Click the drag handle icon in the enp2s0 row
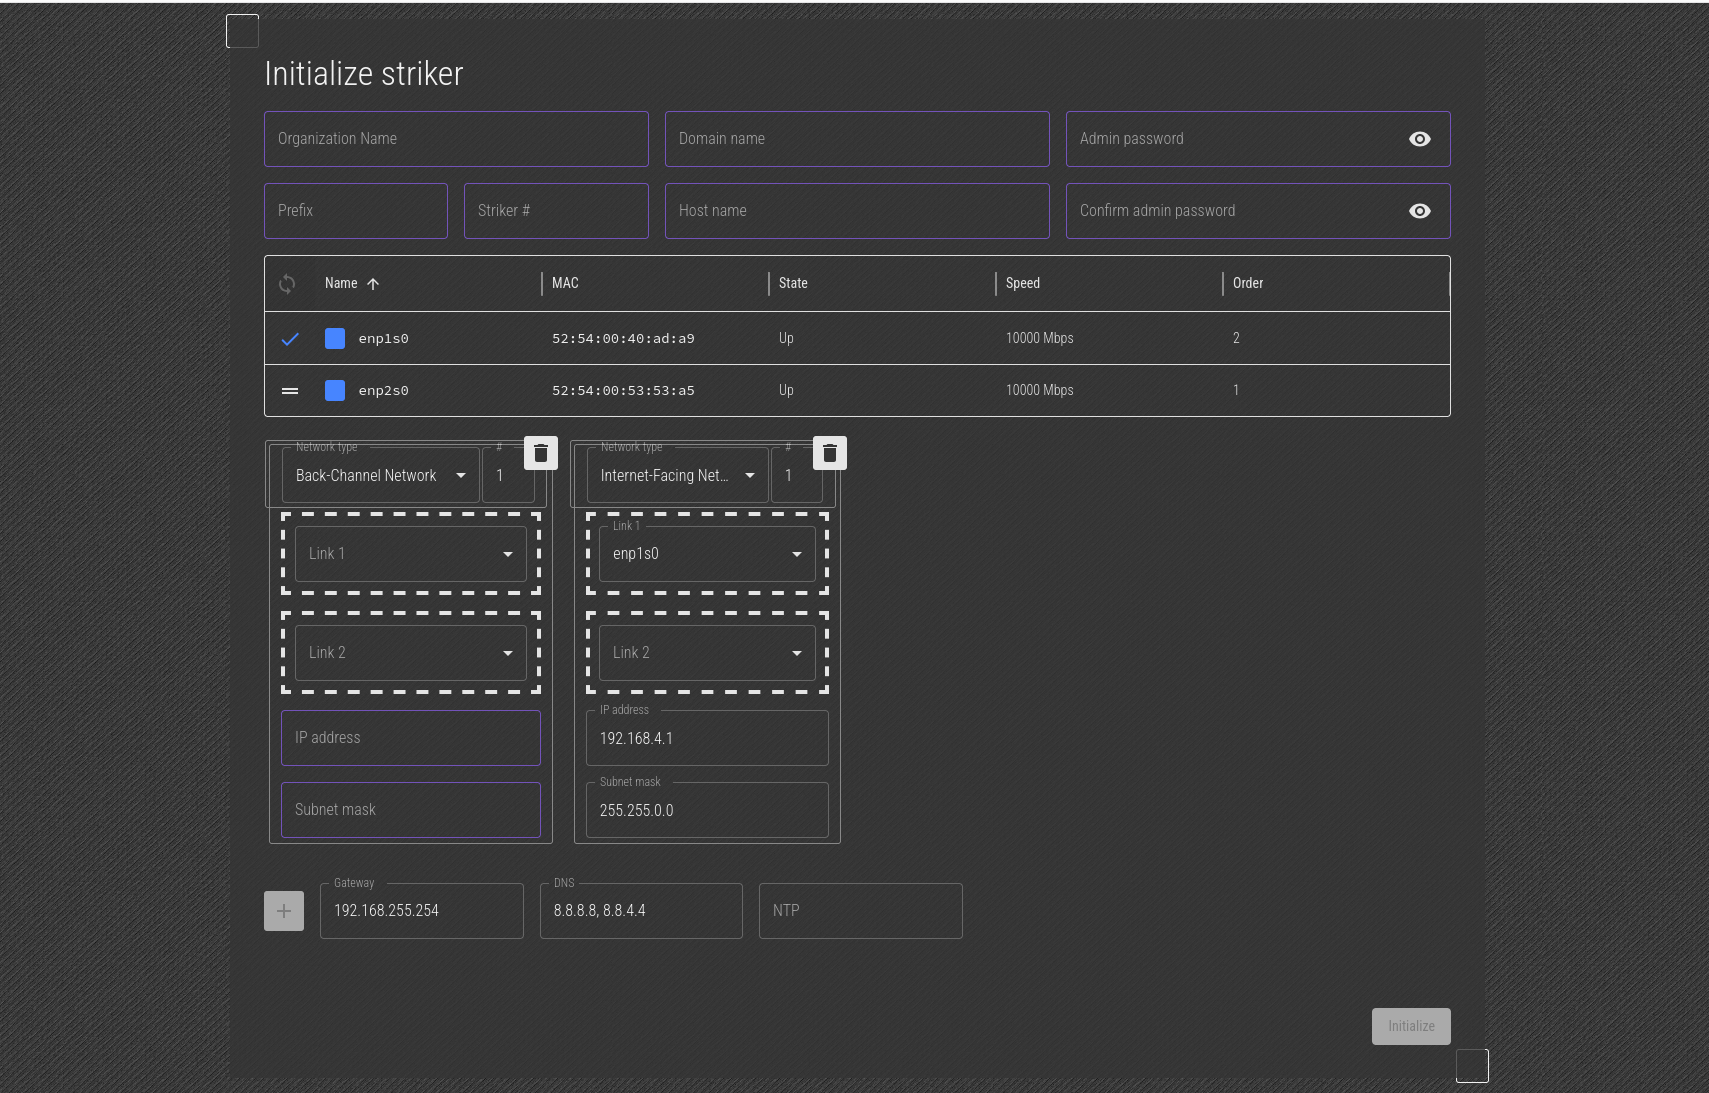Screen dimensions: 1709x1093 (290, 391)
